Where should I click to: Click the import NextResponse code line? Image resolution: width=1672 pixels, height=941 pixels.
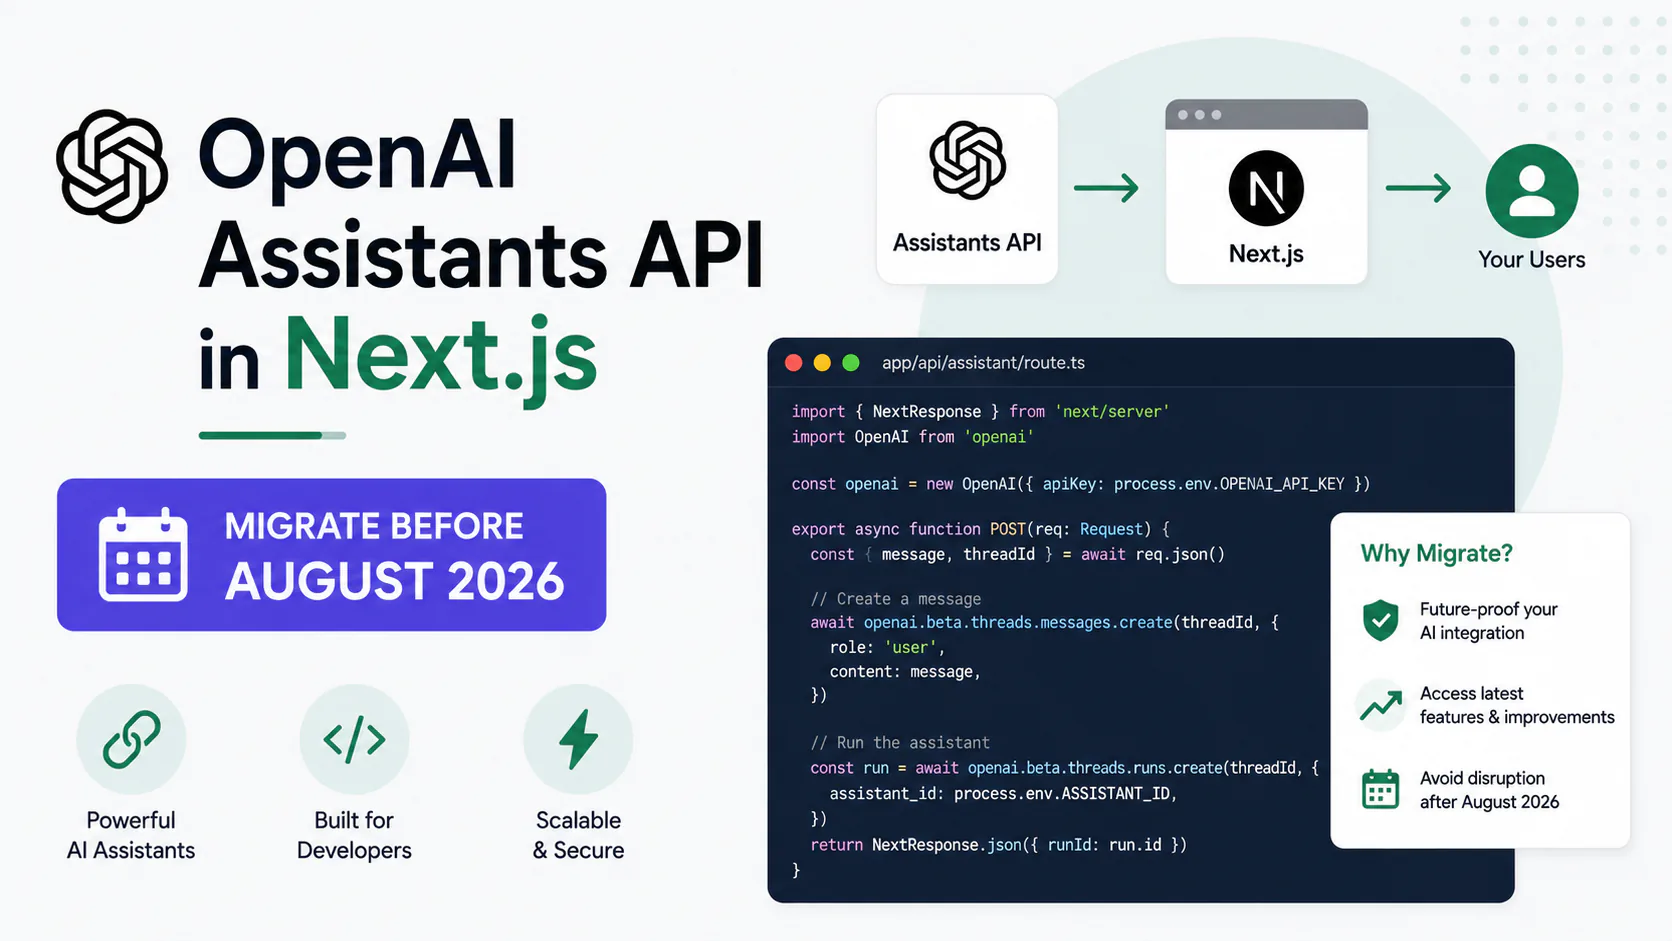(980, 412)
